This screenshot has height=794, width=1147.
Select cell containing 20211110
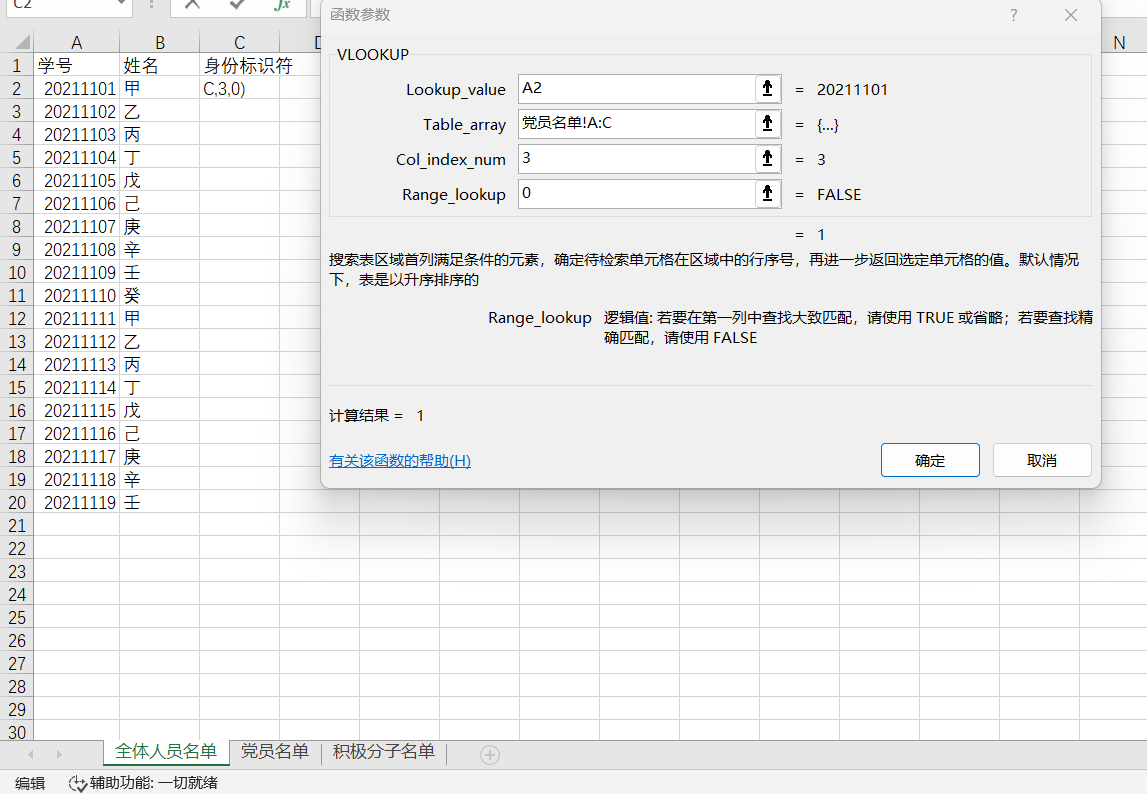(x=76, y=296)
